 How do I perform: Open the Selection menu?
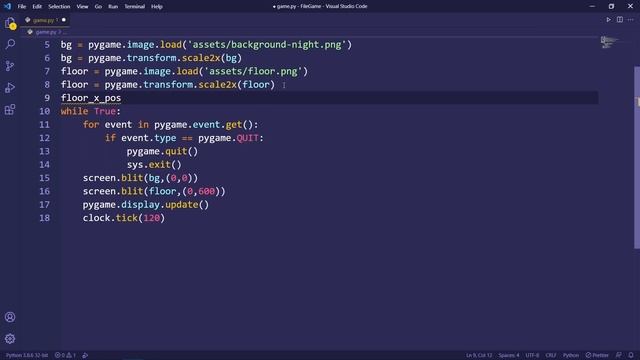[x=59, y=7]
